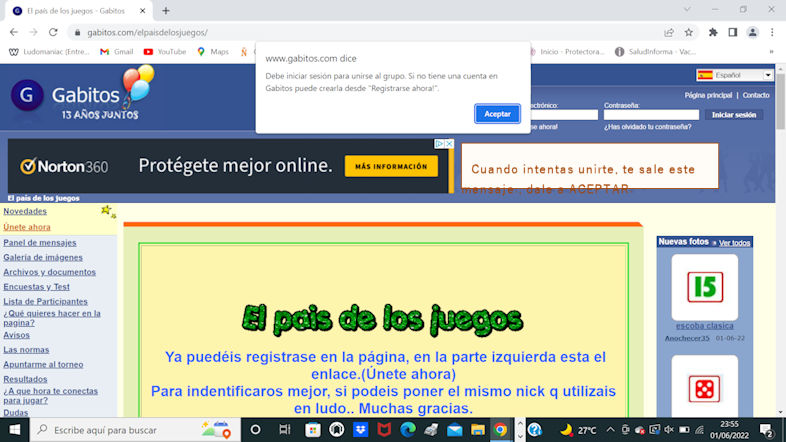
Task: Close the Norton ad with X icon
Action: coord(449,144)
